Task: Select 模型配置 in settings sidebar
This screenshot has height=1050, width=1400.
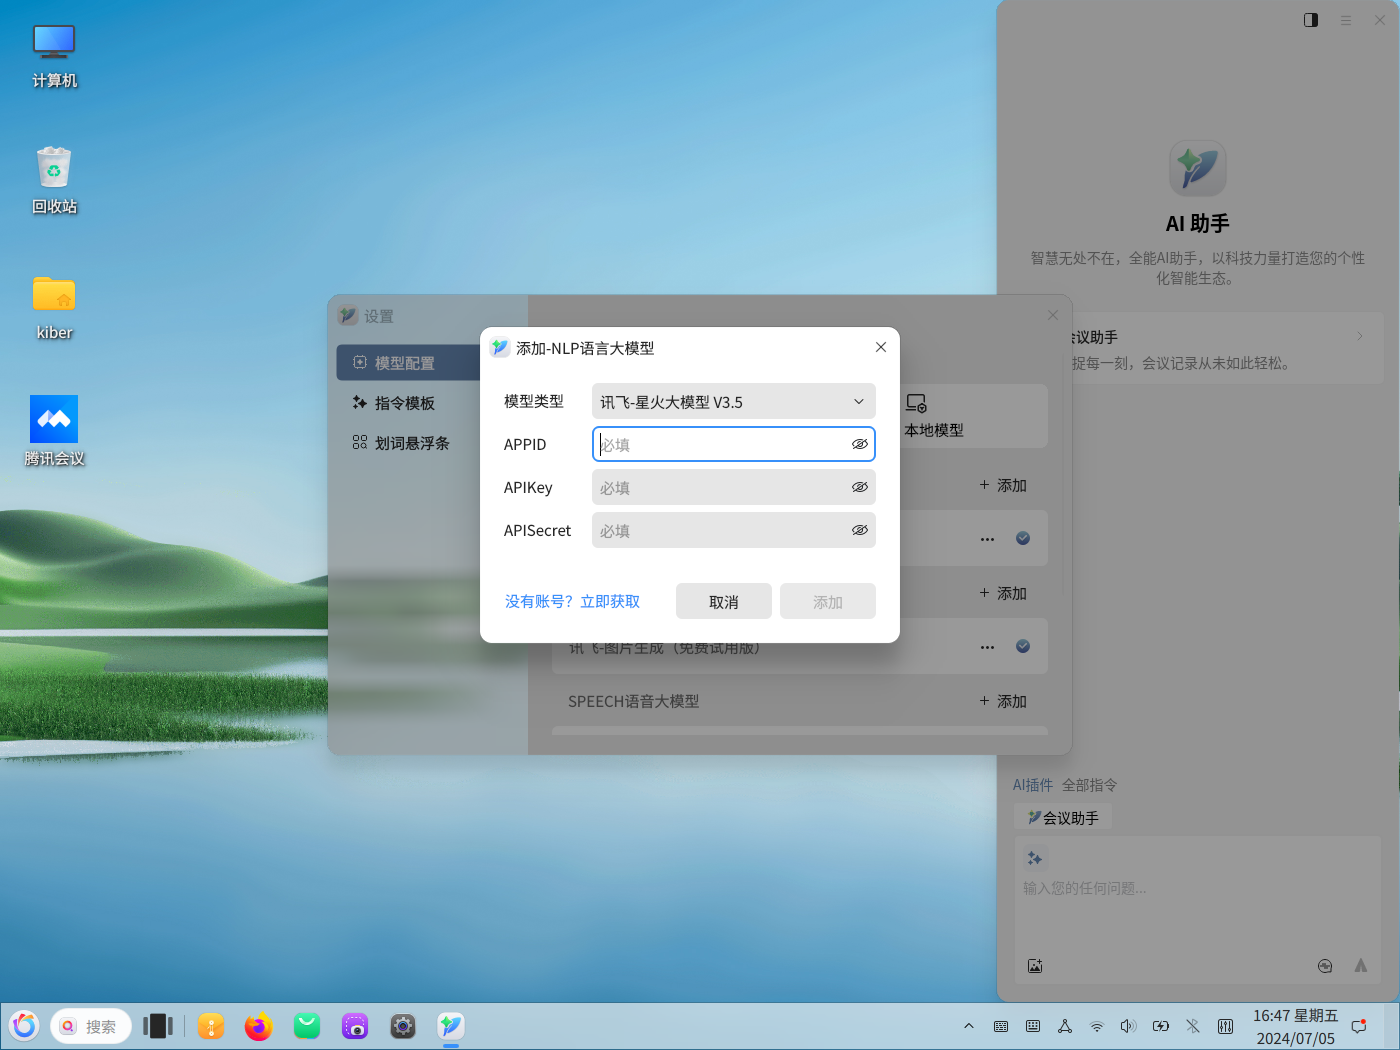Action: tap(408, 363)
